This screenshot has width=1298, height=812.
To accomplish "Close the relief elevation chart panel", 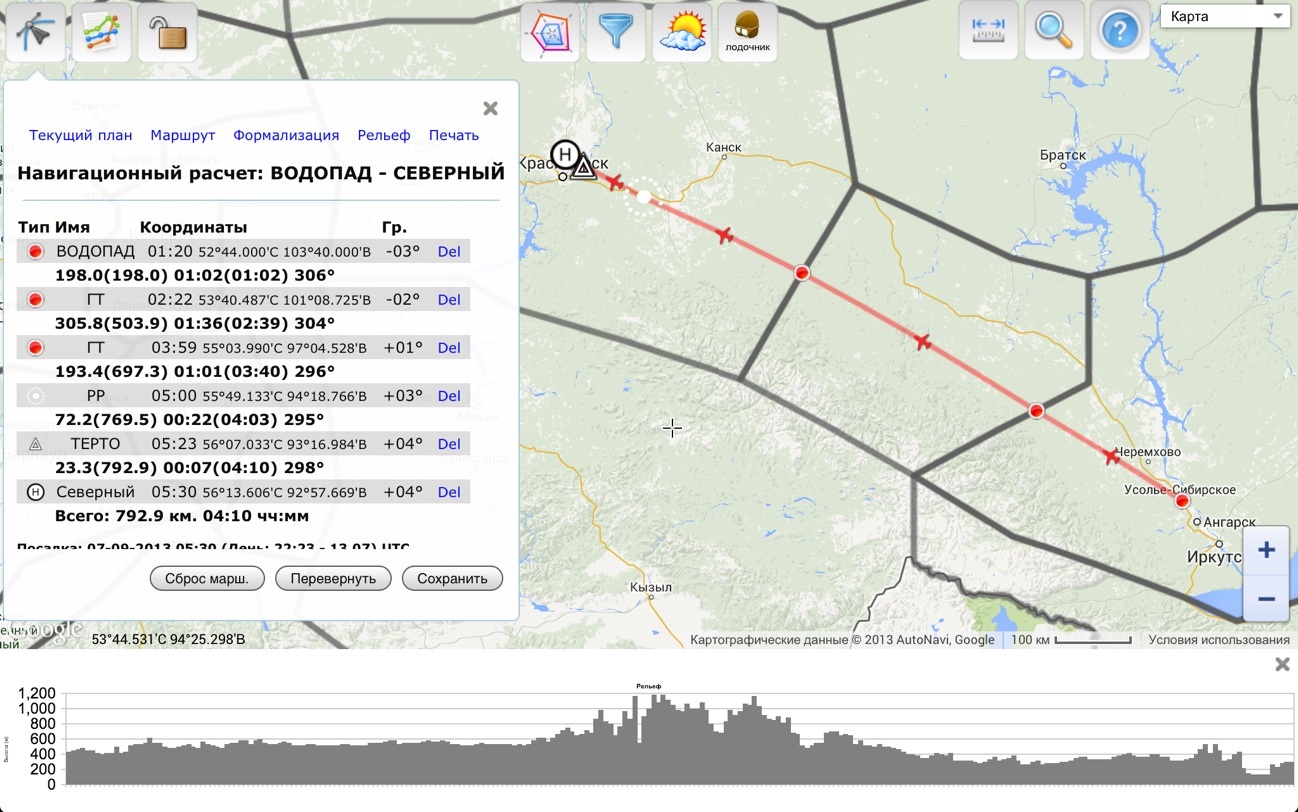I will pos(1283,664).
